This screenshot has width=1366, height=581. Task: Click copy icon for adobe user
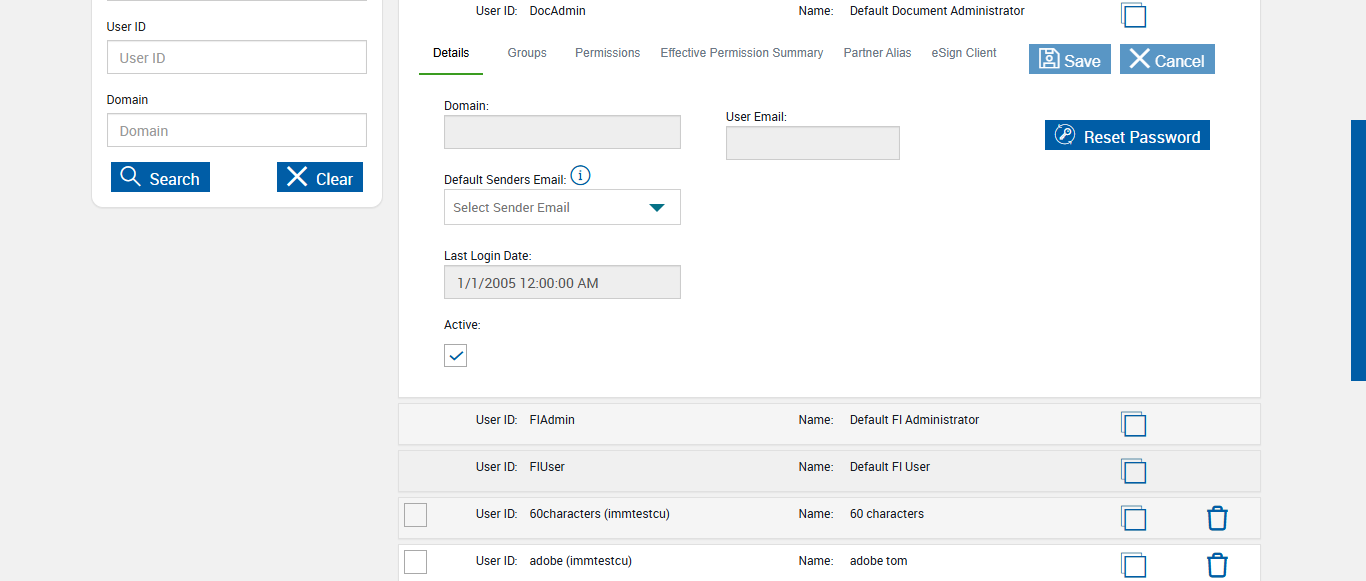coord(1133,565)
